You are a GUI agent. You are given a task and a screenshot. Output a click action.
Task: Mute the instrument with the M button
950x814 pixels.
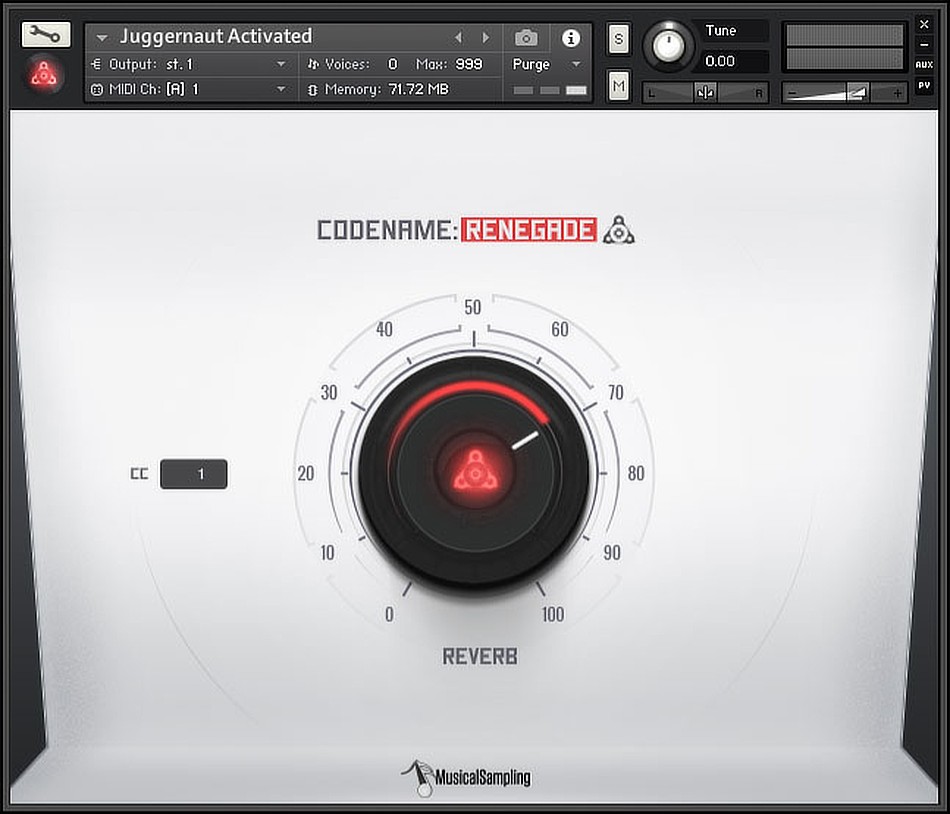click(619, 86)
